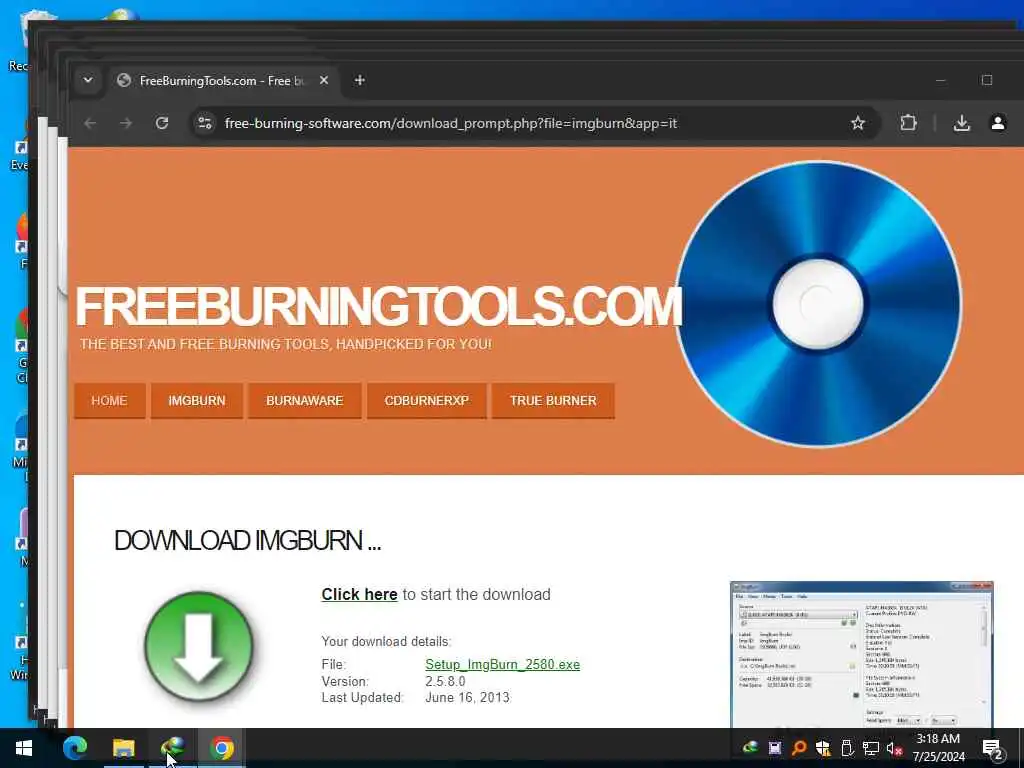Click the muted speaker volume icon
Image resolution: width=1024 pixels, height=768 pixels.
click(x=895, y=748)
